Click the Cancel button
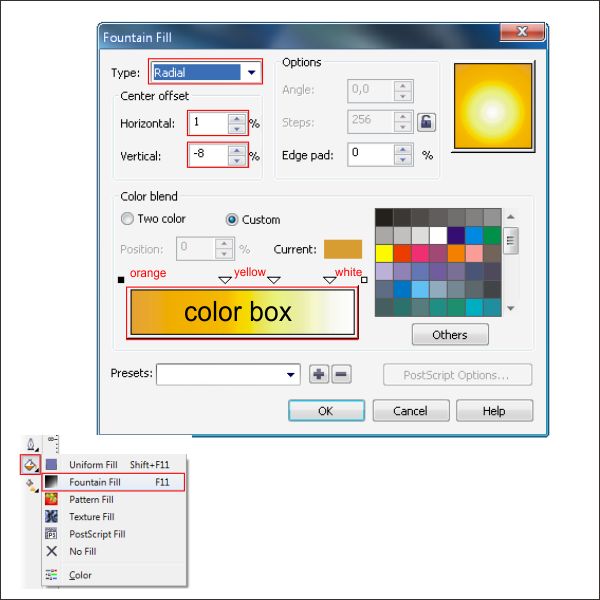600x600 pixels. tap(411, 411)
